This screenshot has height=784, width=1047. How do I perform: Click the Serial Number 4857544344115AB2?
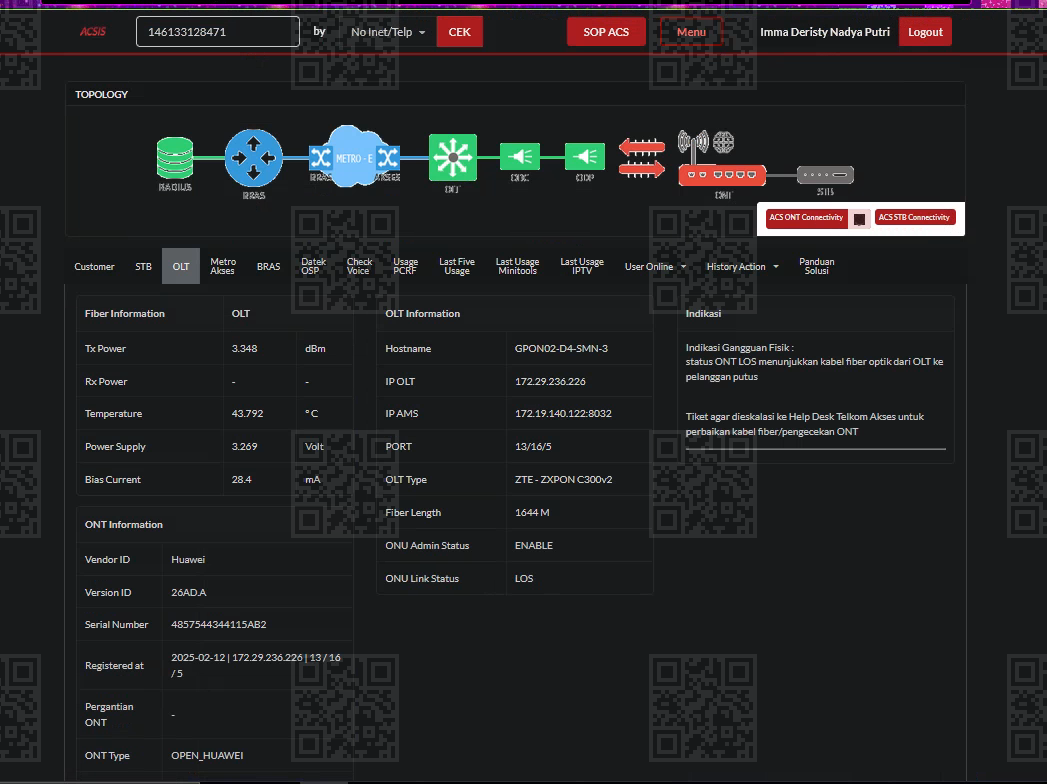219,624
